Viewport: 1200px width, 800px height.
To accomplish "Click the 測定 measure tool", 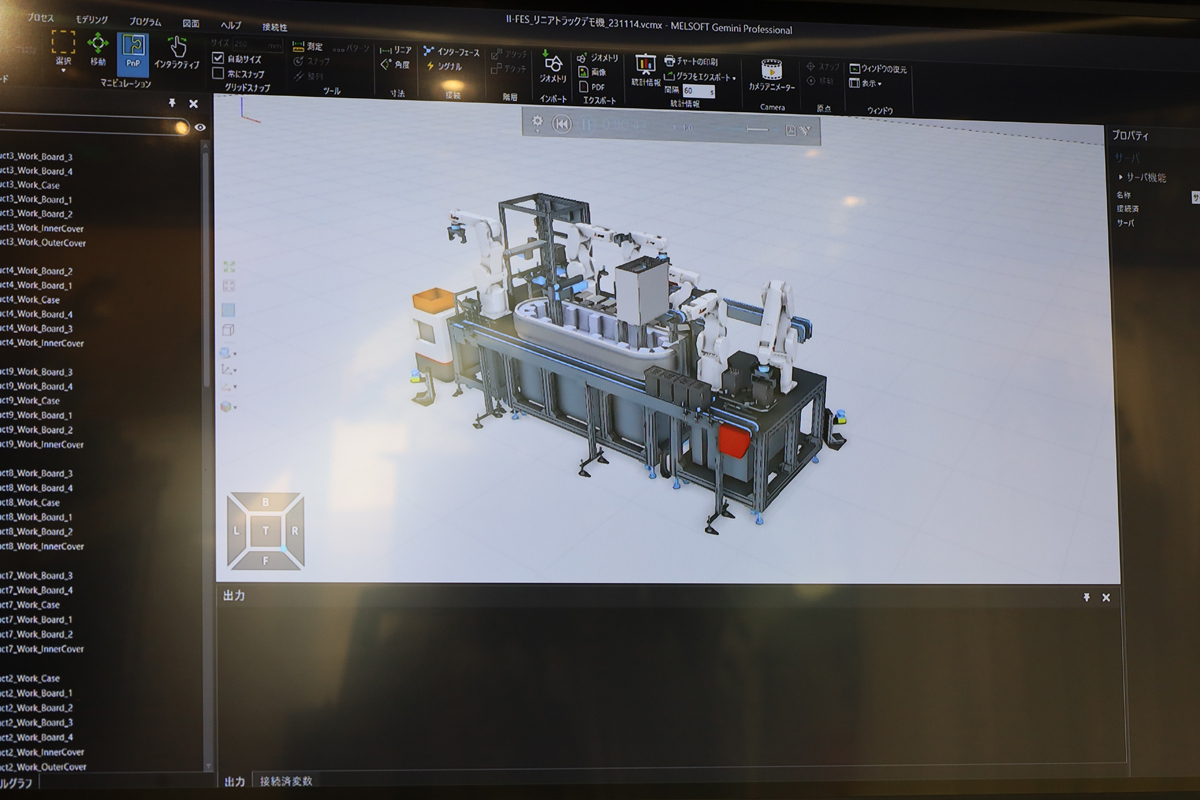I will [309, 47].
